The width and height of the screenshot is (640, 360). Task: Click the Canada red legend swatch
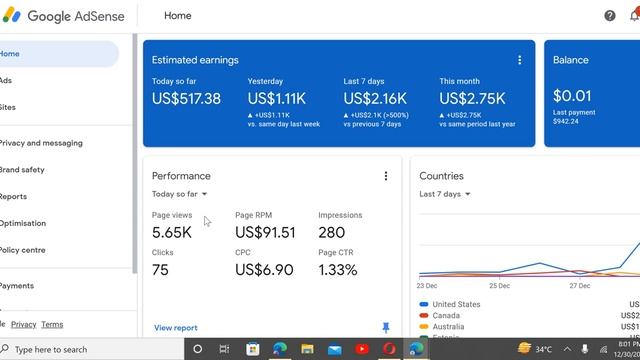(424, 316)
